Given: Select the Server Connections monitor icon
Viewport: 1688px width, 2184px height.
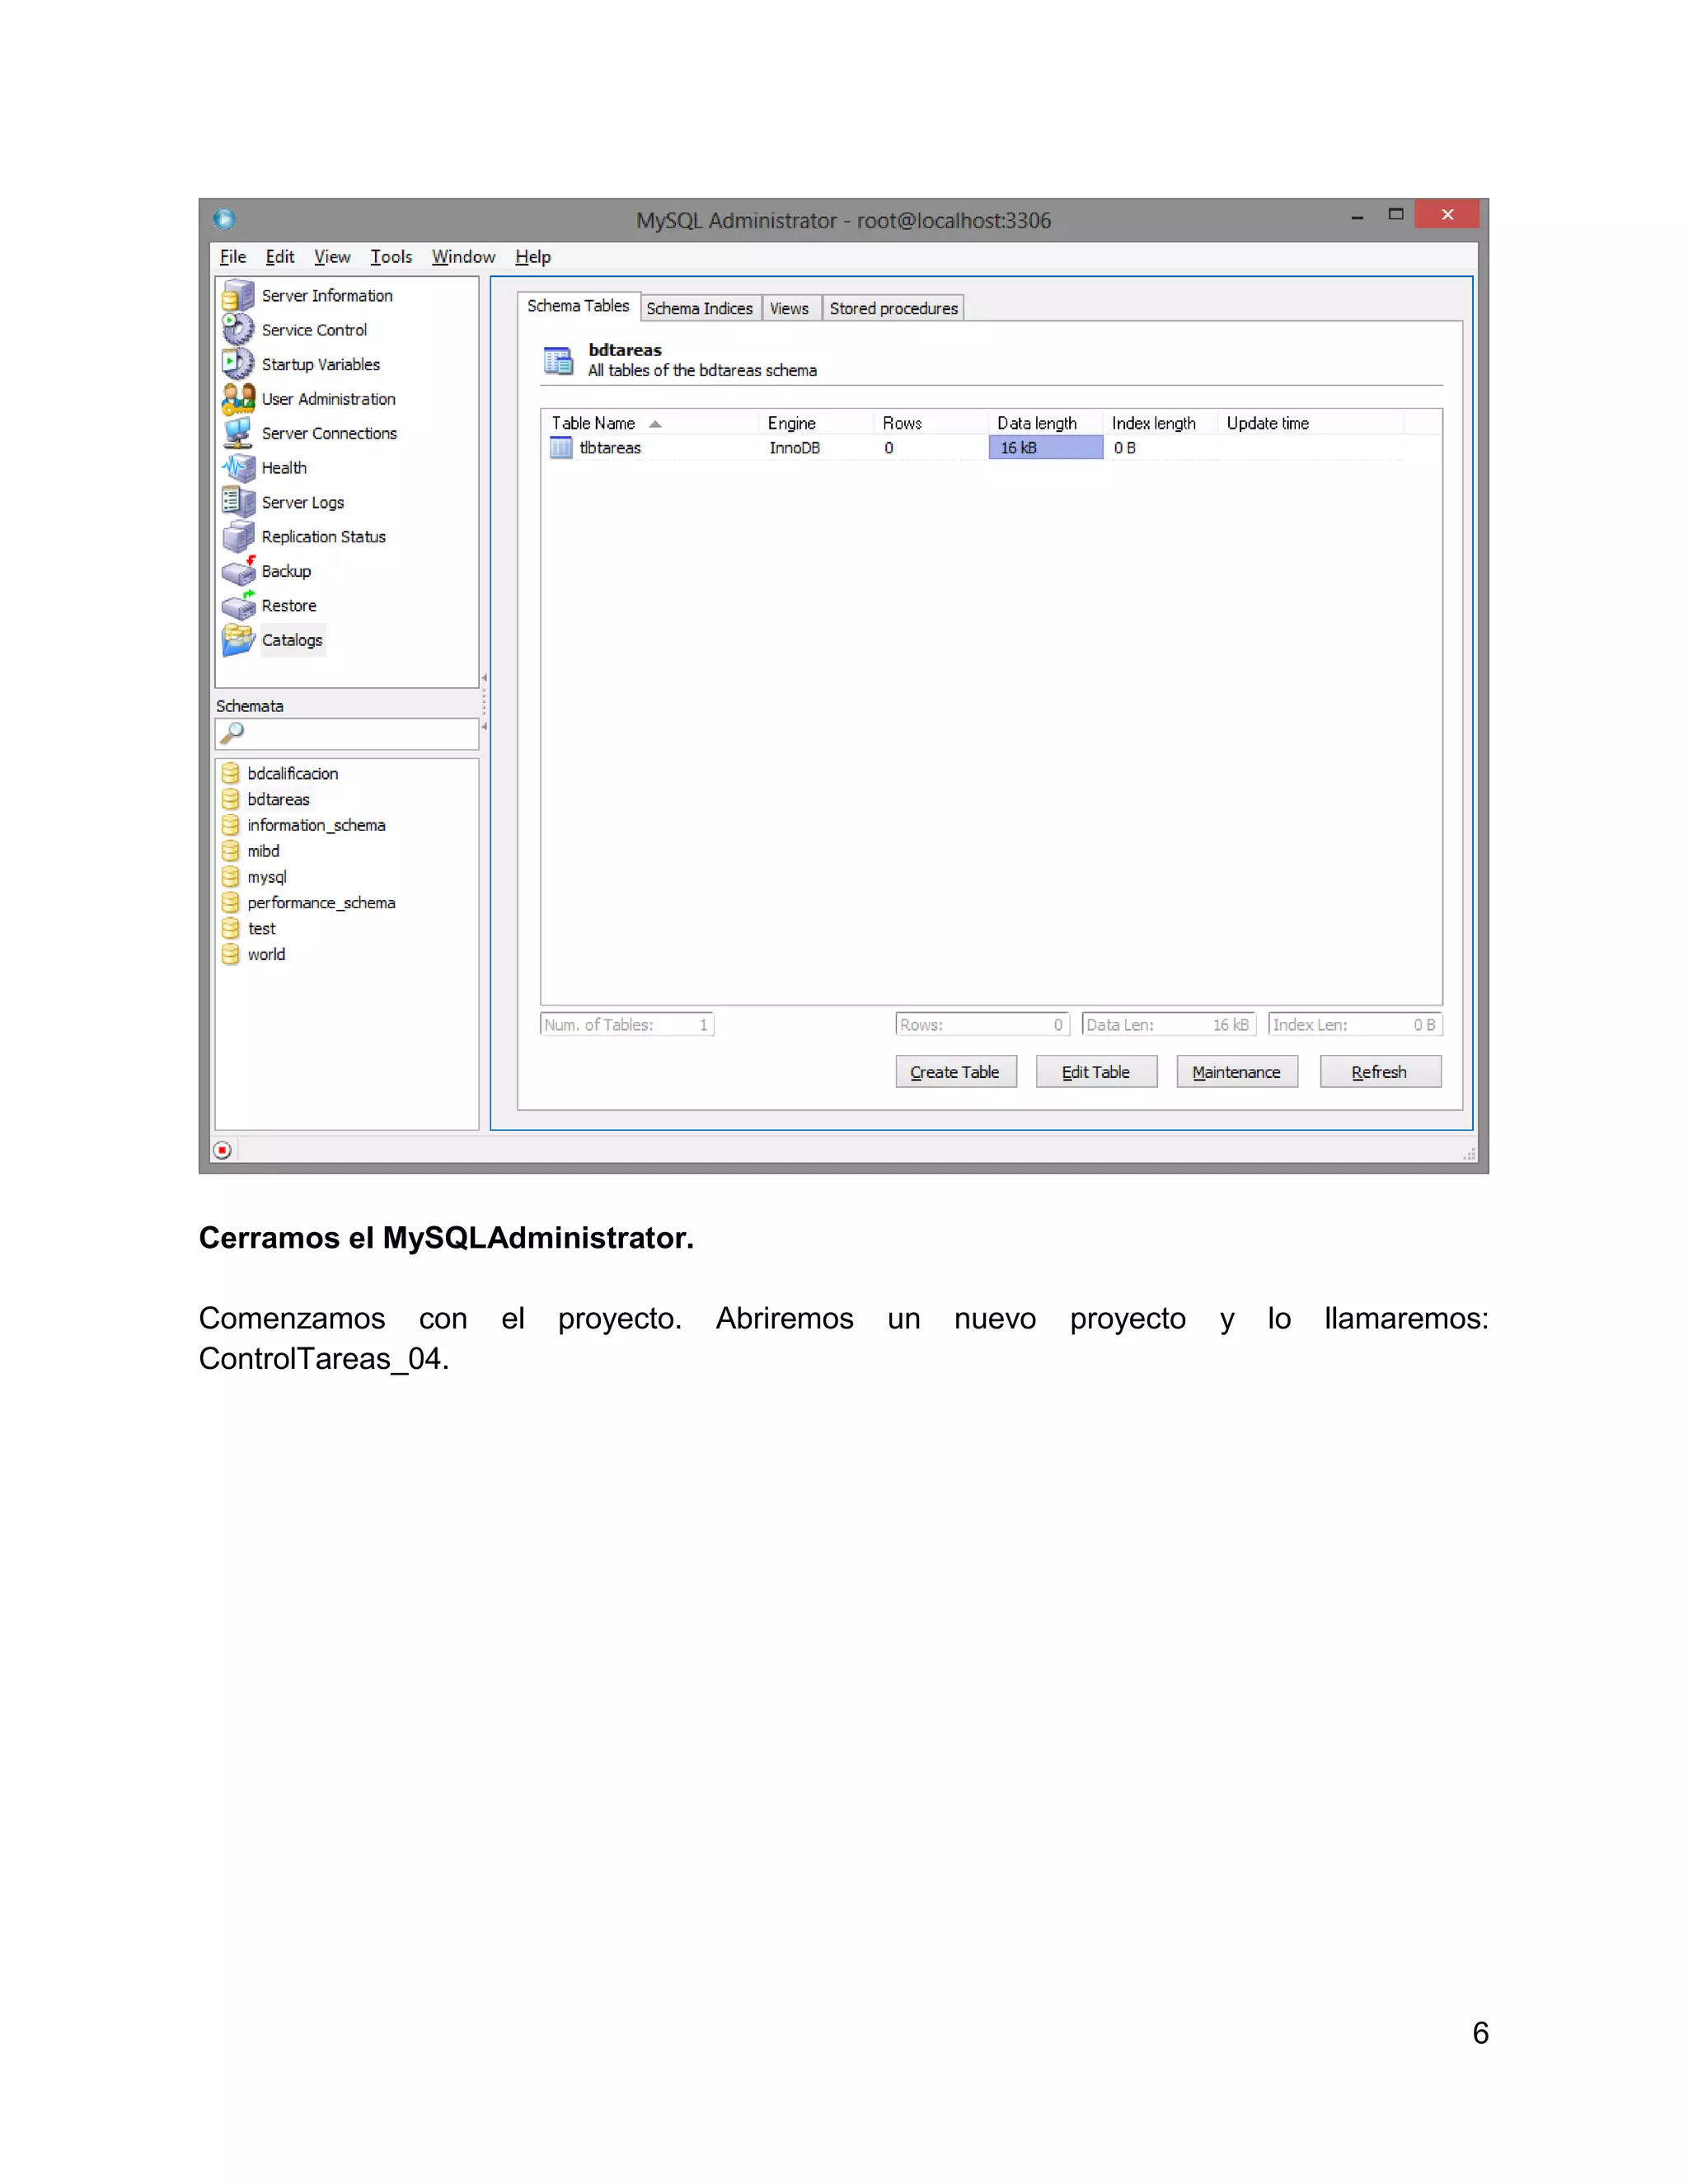Looking at the screenshot, I should pyautogui.click(x=238, y=433).
